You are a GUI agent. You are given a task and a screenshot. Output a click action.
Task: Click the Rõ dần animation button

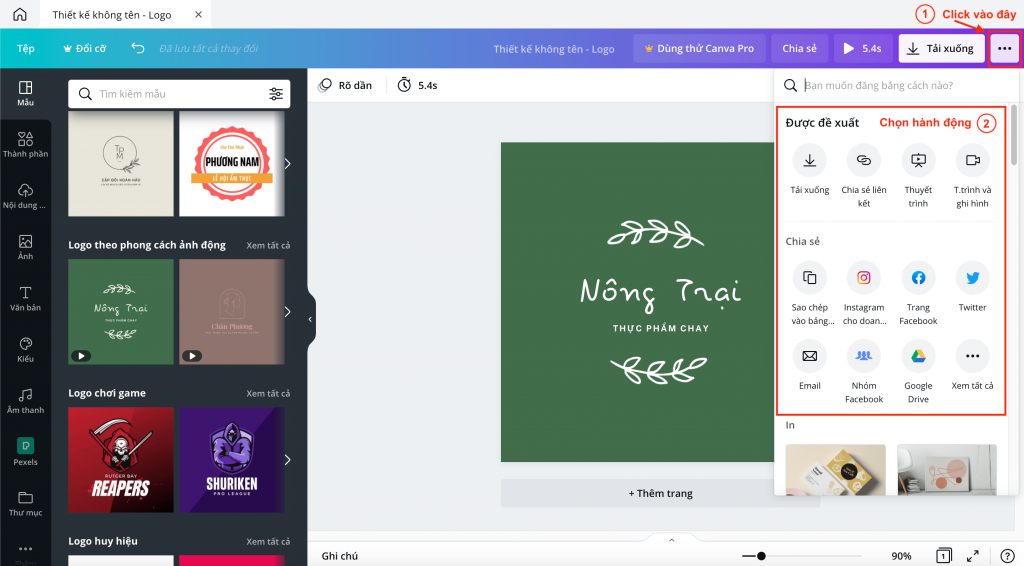coord(345,86)
